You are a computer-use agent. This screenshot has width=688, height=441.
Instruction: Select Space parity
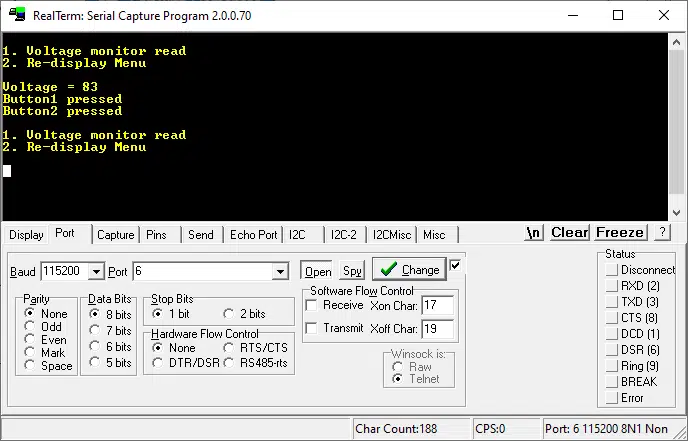coord(49,366)
